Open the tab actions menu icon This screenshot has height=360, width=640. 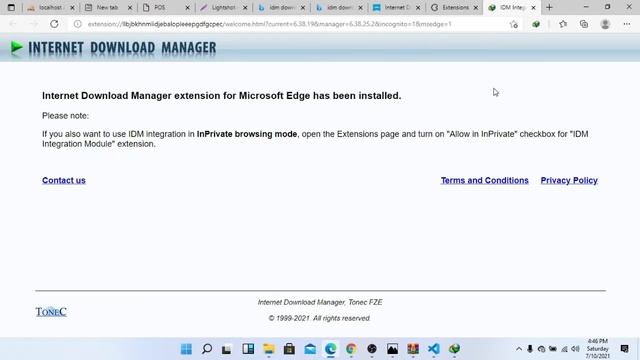pyautogui.click(x=11, y=7)
